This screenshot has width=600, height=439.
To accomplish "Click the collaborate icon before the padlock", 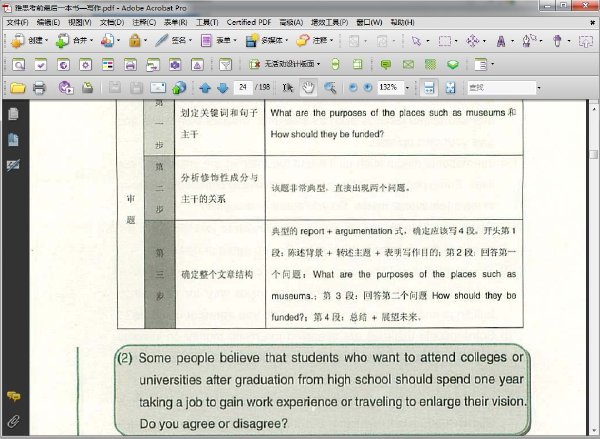I will click(x=108, y=41).
